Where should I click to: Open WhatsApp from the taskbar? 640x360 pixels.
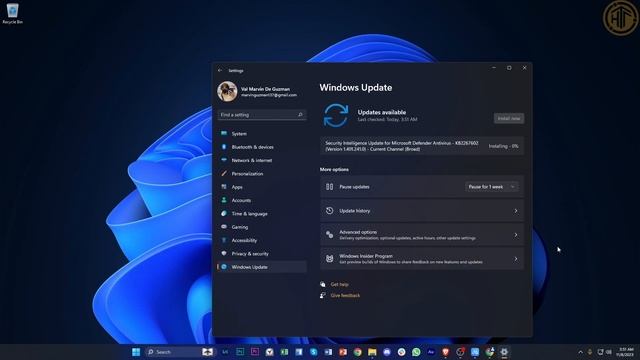[x=416, y=352]
